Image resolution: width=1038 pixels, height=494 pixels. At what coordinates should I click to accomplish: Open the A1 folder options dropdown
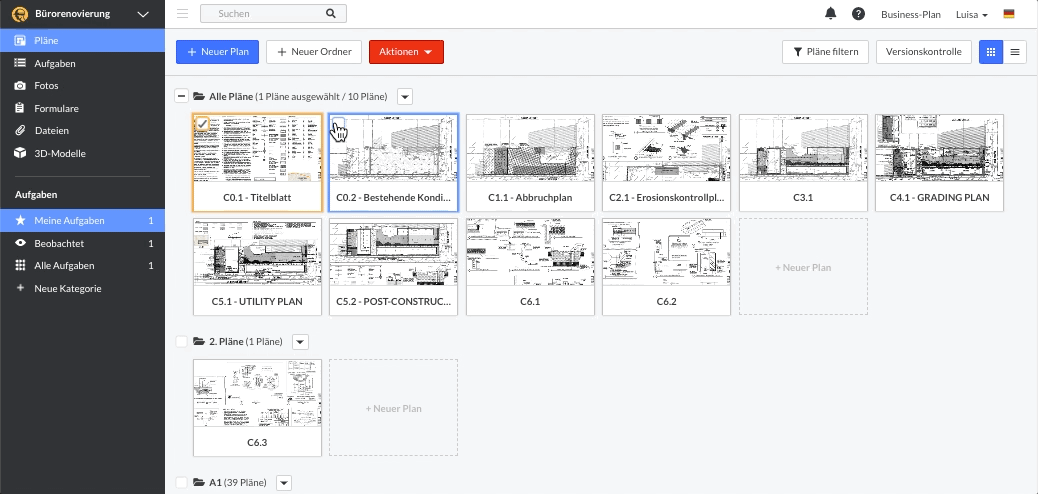click(284, 482)
